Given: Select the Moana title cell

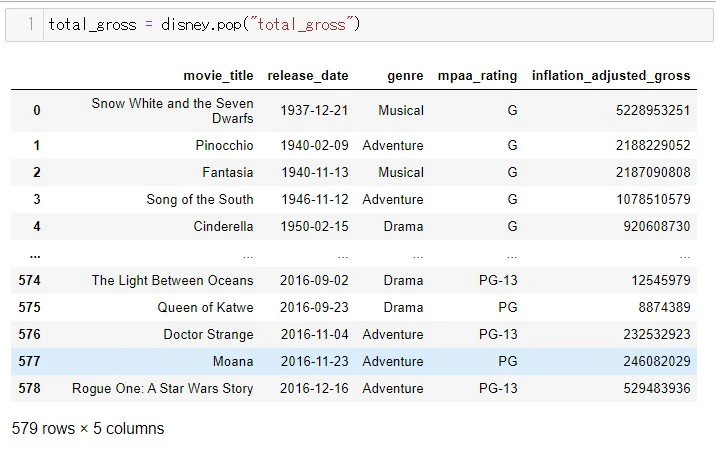Looking at the screenshot, I should [x=233, y=361].
